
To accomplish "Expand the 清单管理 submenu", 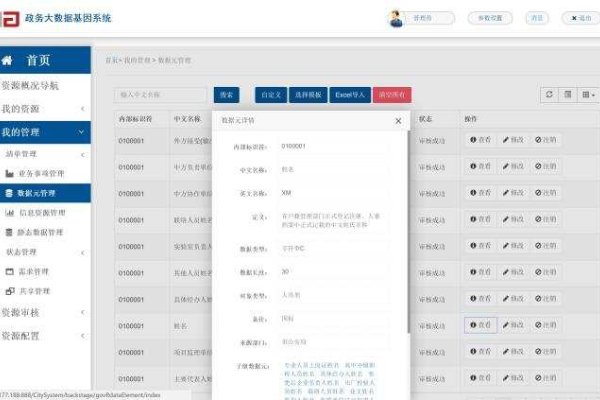I will tap(45, 154).
